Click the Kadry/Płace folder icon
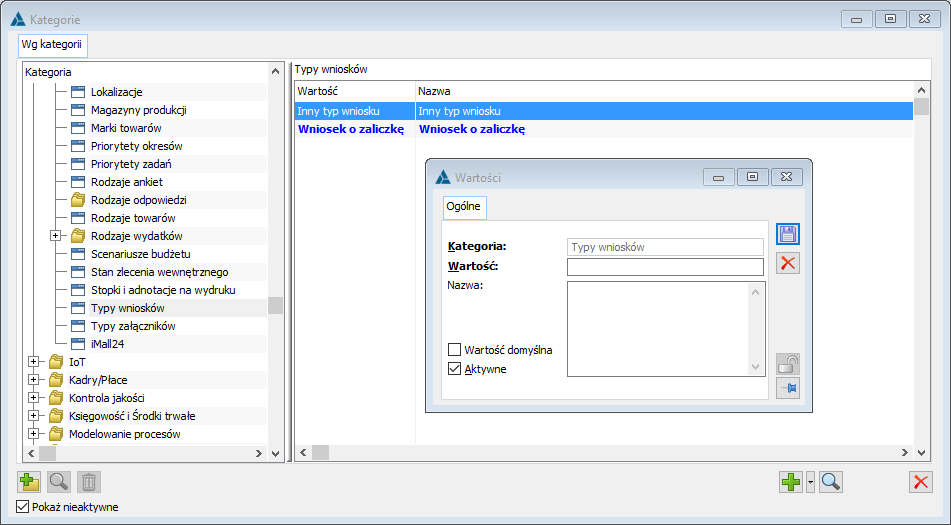The image size is (951, 525). 56,380
